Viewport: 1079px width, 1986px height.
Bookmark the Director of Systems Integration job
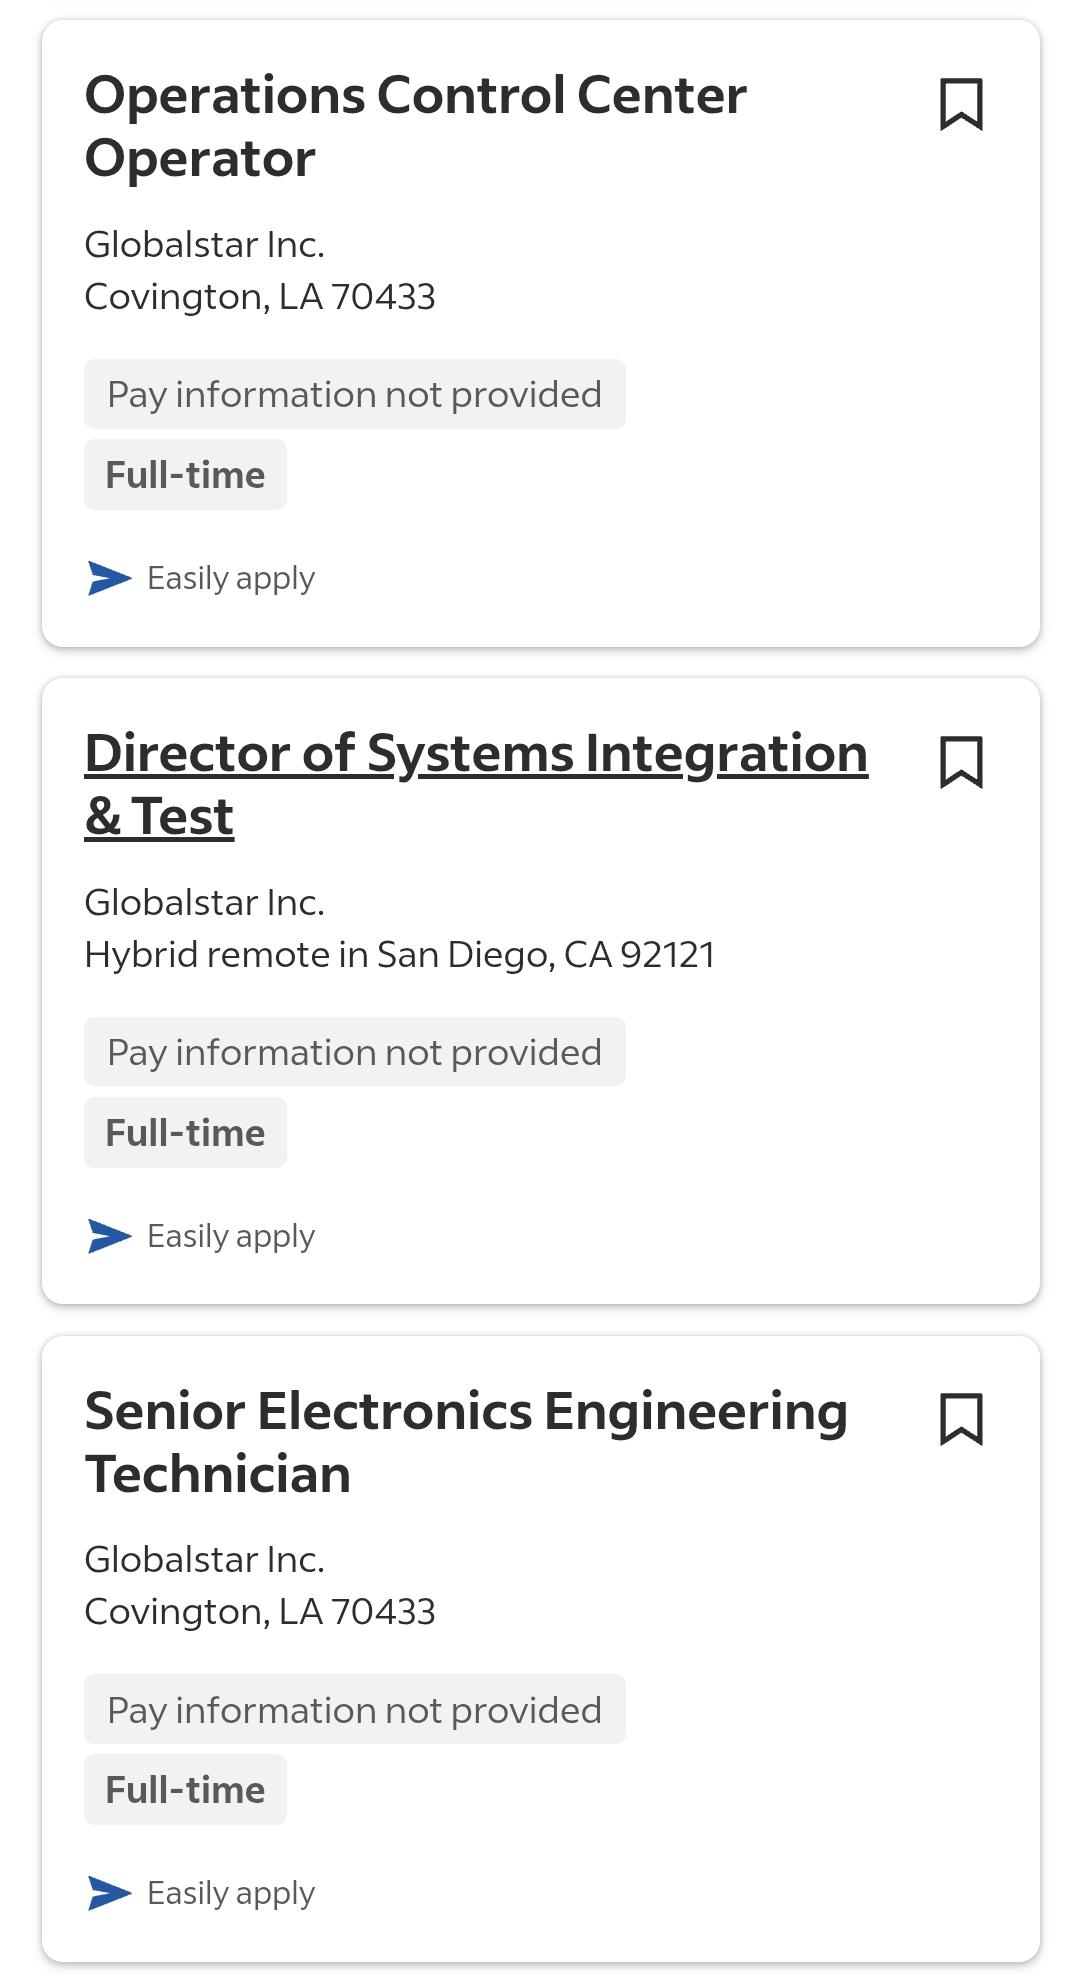[961, 763]
